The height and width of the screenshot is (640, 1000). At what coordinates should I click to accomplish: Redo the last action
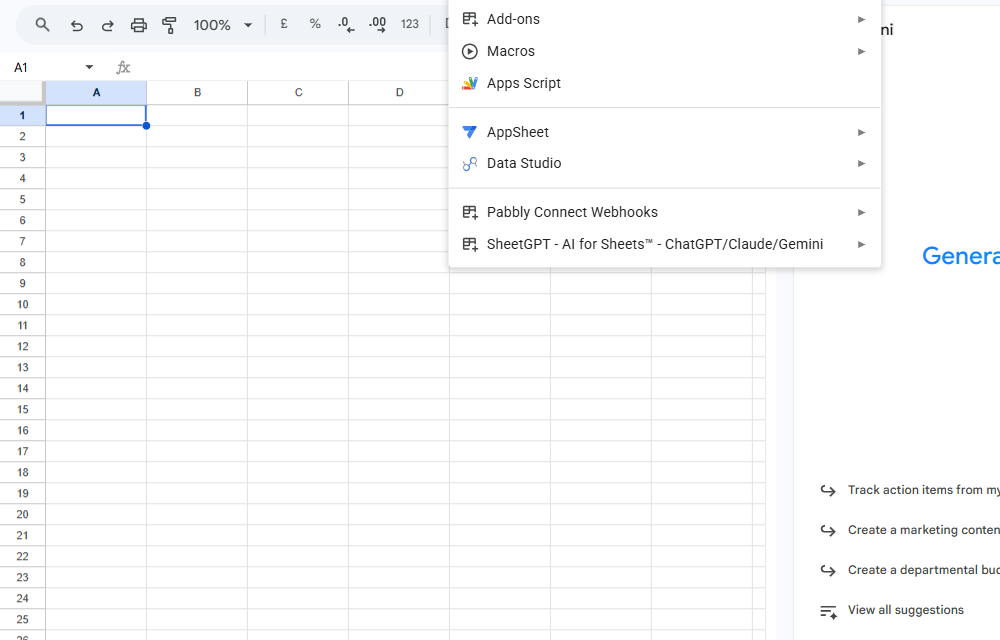(x=108, y=25)
